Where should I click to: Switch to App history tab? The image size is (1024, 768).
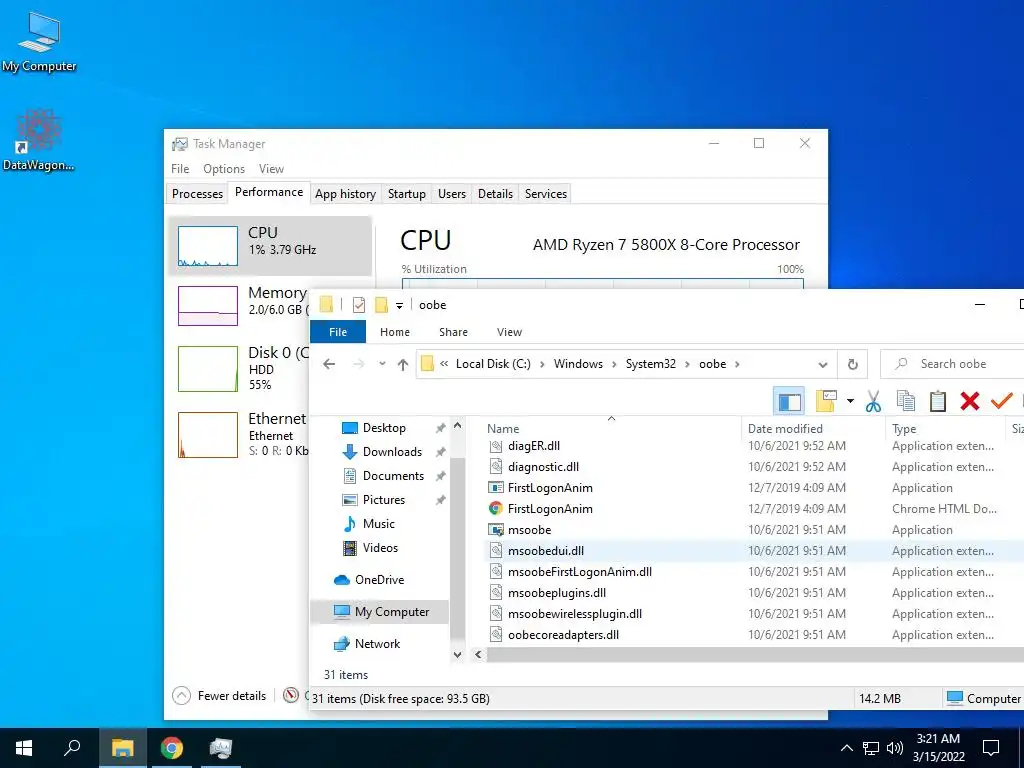click(345, 194)
